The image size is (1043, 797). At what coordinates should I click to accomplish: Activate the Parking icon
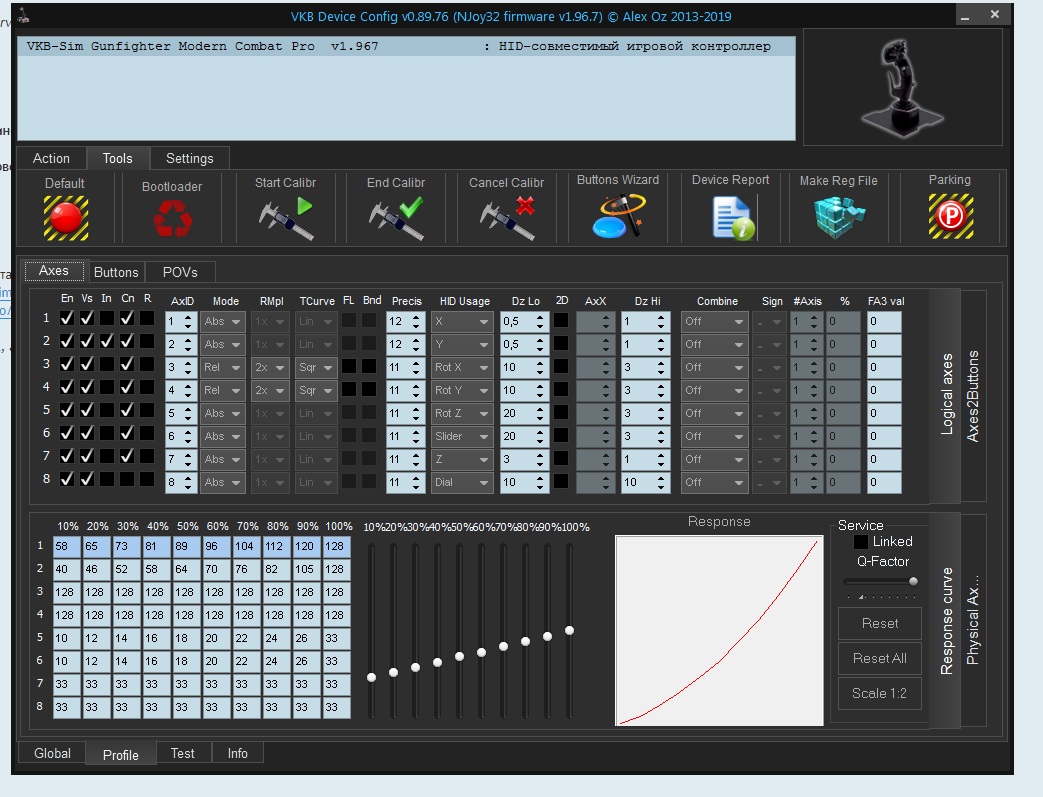tap(951, 216)
